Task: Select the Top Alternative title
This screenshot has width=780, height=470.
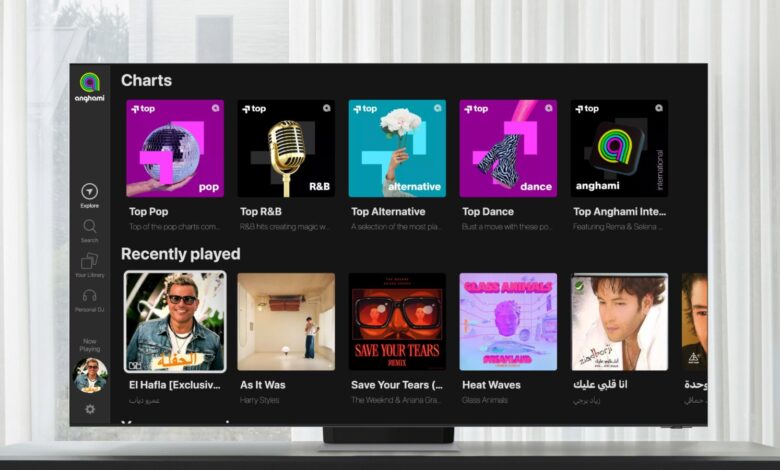Action: pos(388,211)
